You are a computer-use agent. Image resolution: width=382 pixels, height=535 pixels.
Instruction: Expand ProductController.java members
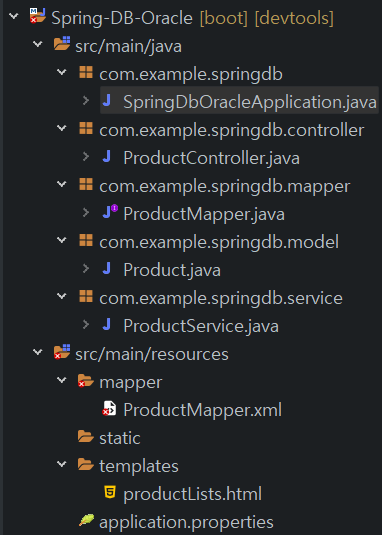click(86, 156)
